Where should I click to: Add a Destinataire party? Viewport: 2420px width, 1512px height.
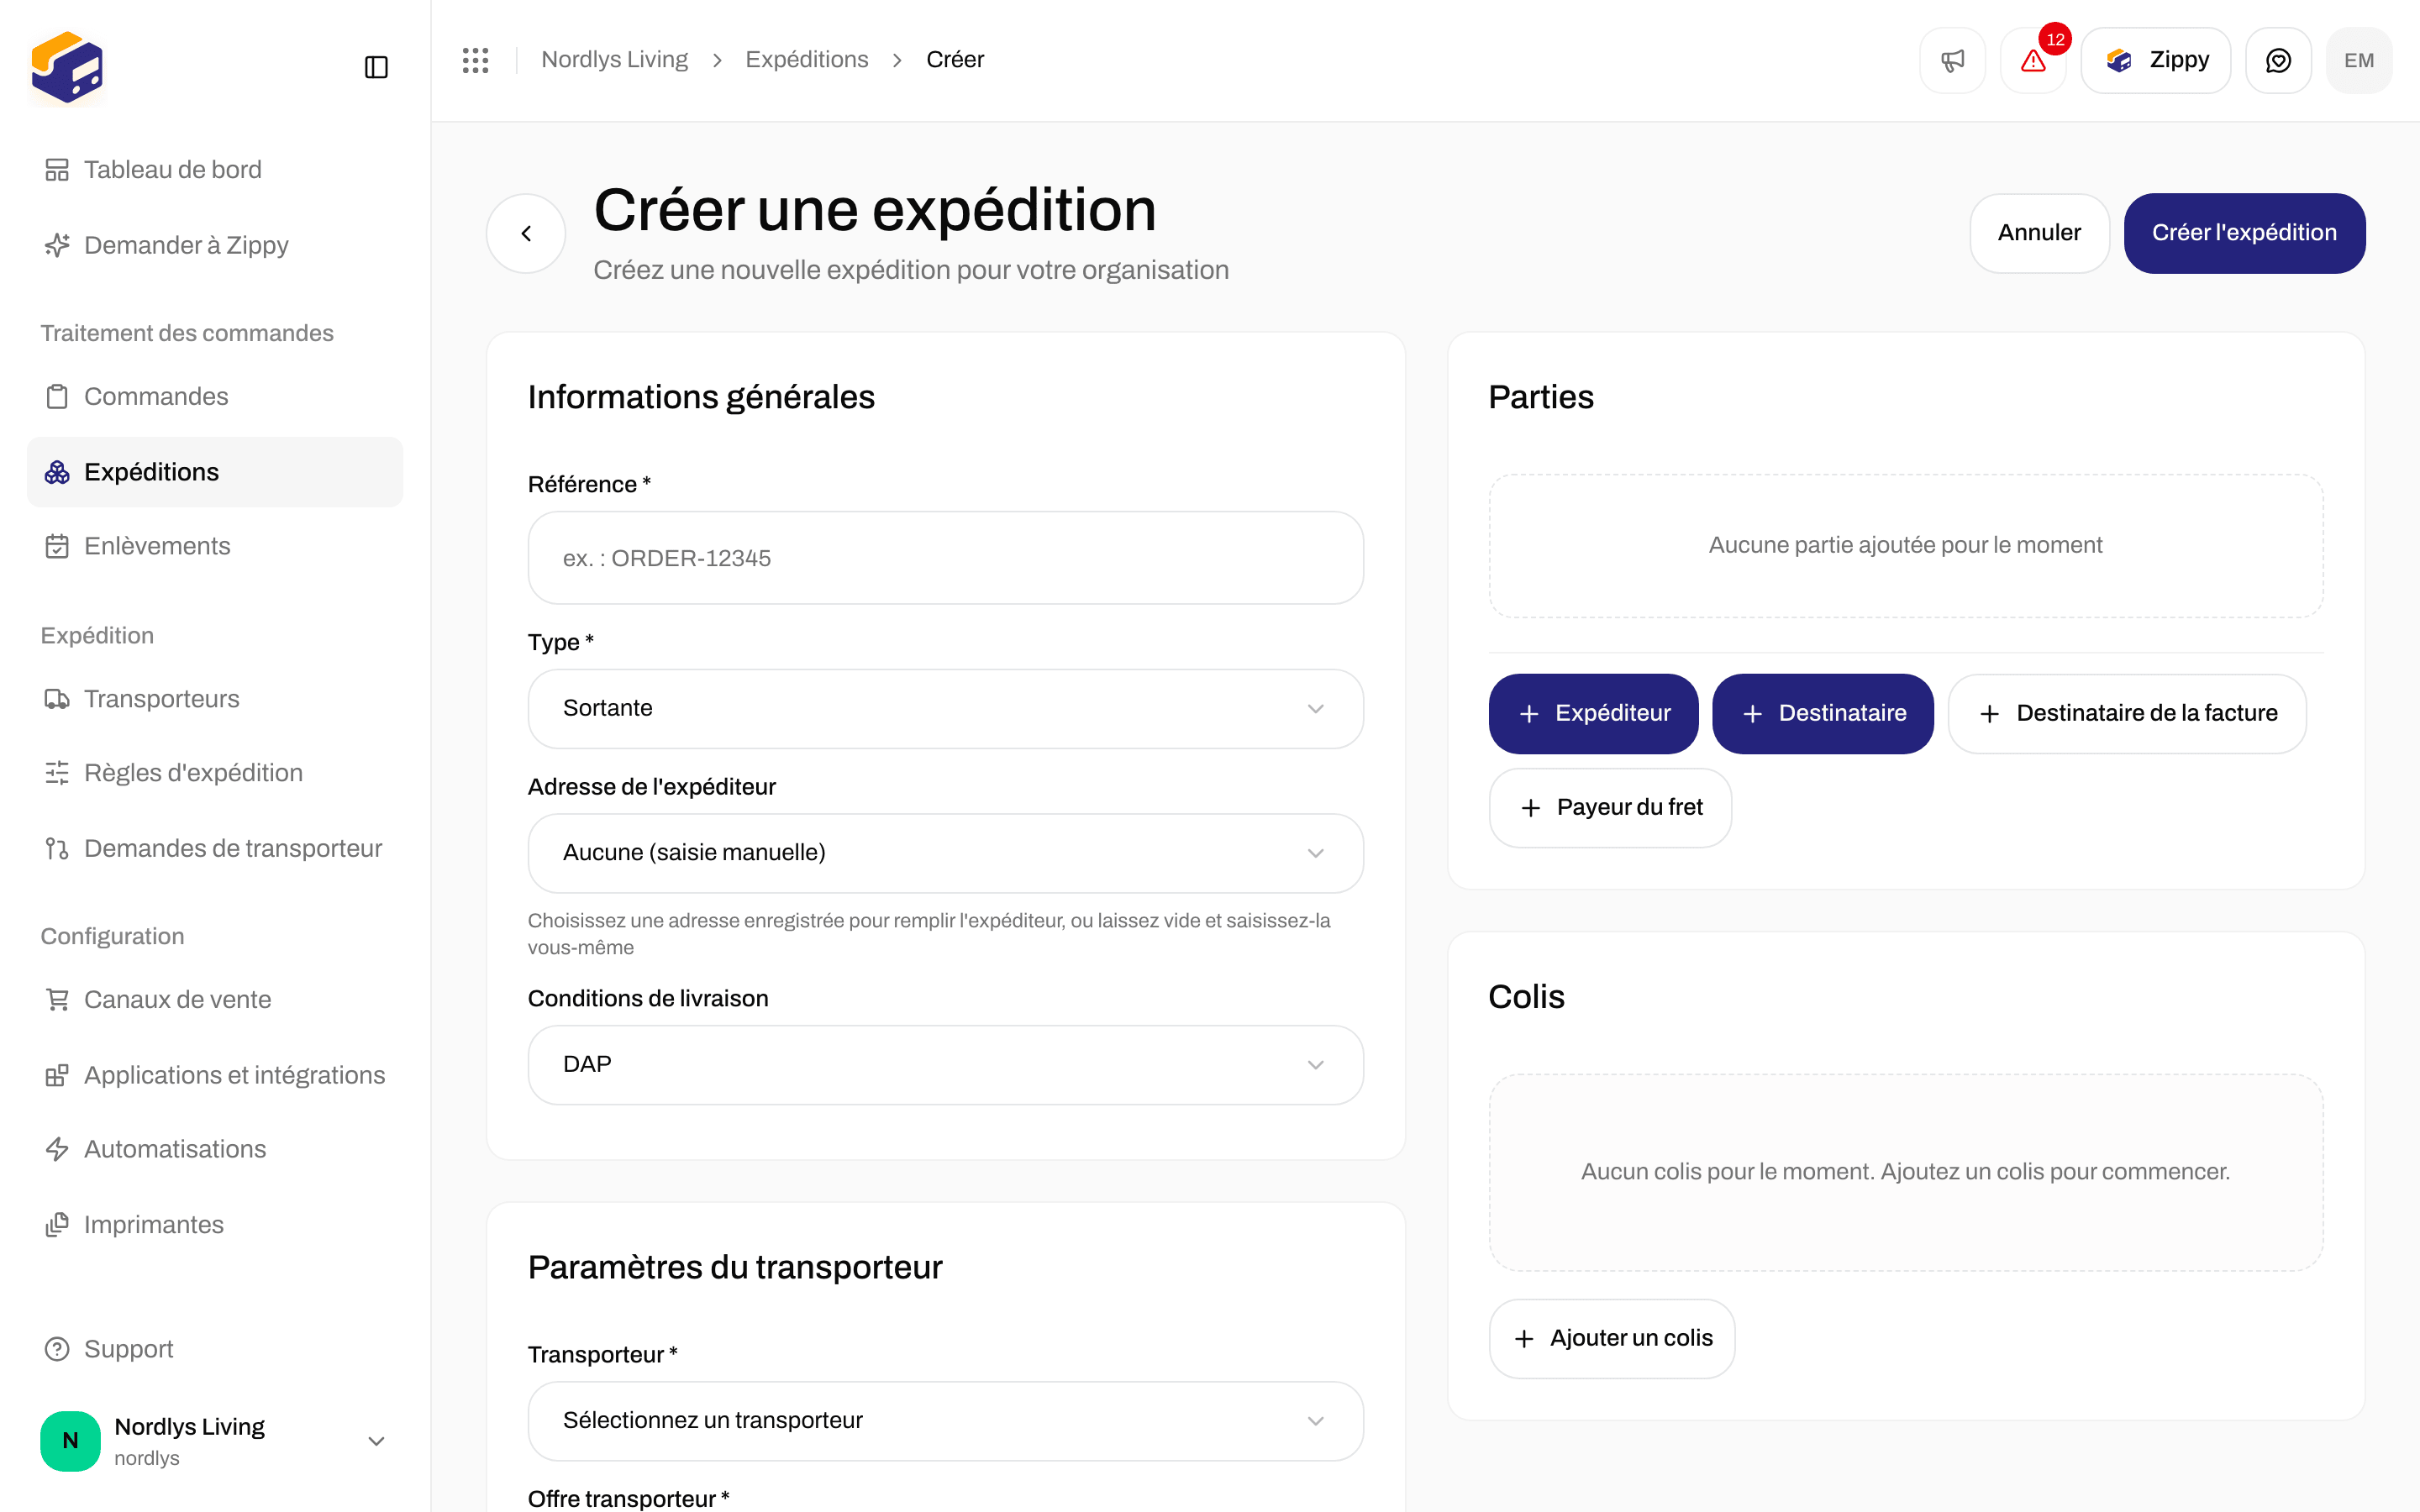1822,714
